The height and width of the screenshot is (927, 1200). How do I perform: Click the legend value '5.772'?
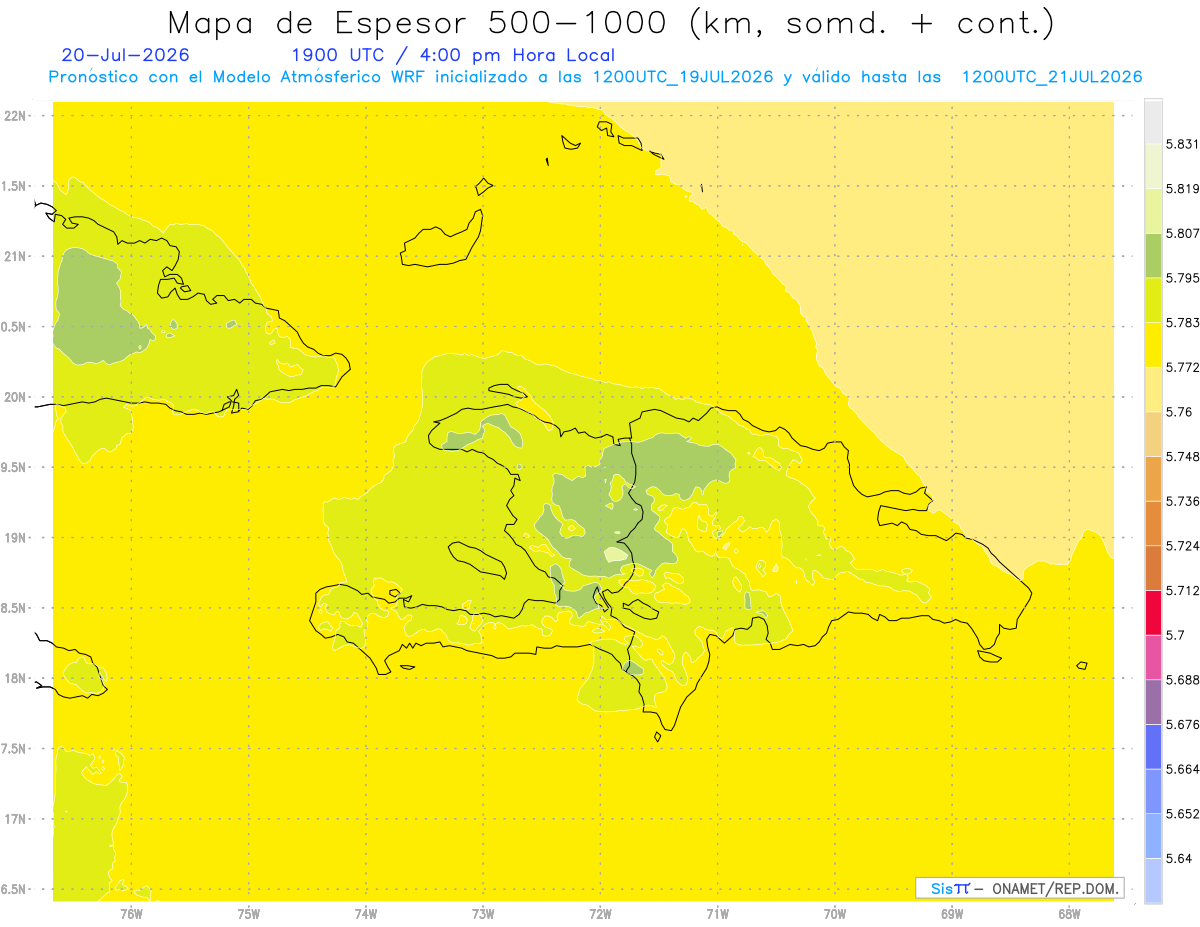[x=1182, y=367]
